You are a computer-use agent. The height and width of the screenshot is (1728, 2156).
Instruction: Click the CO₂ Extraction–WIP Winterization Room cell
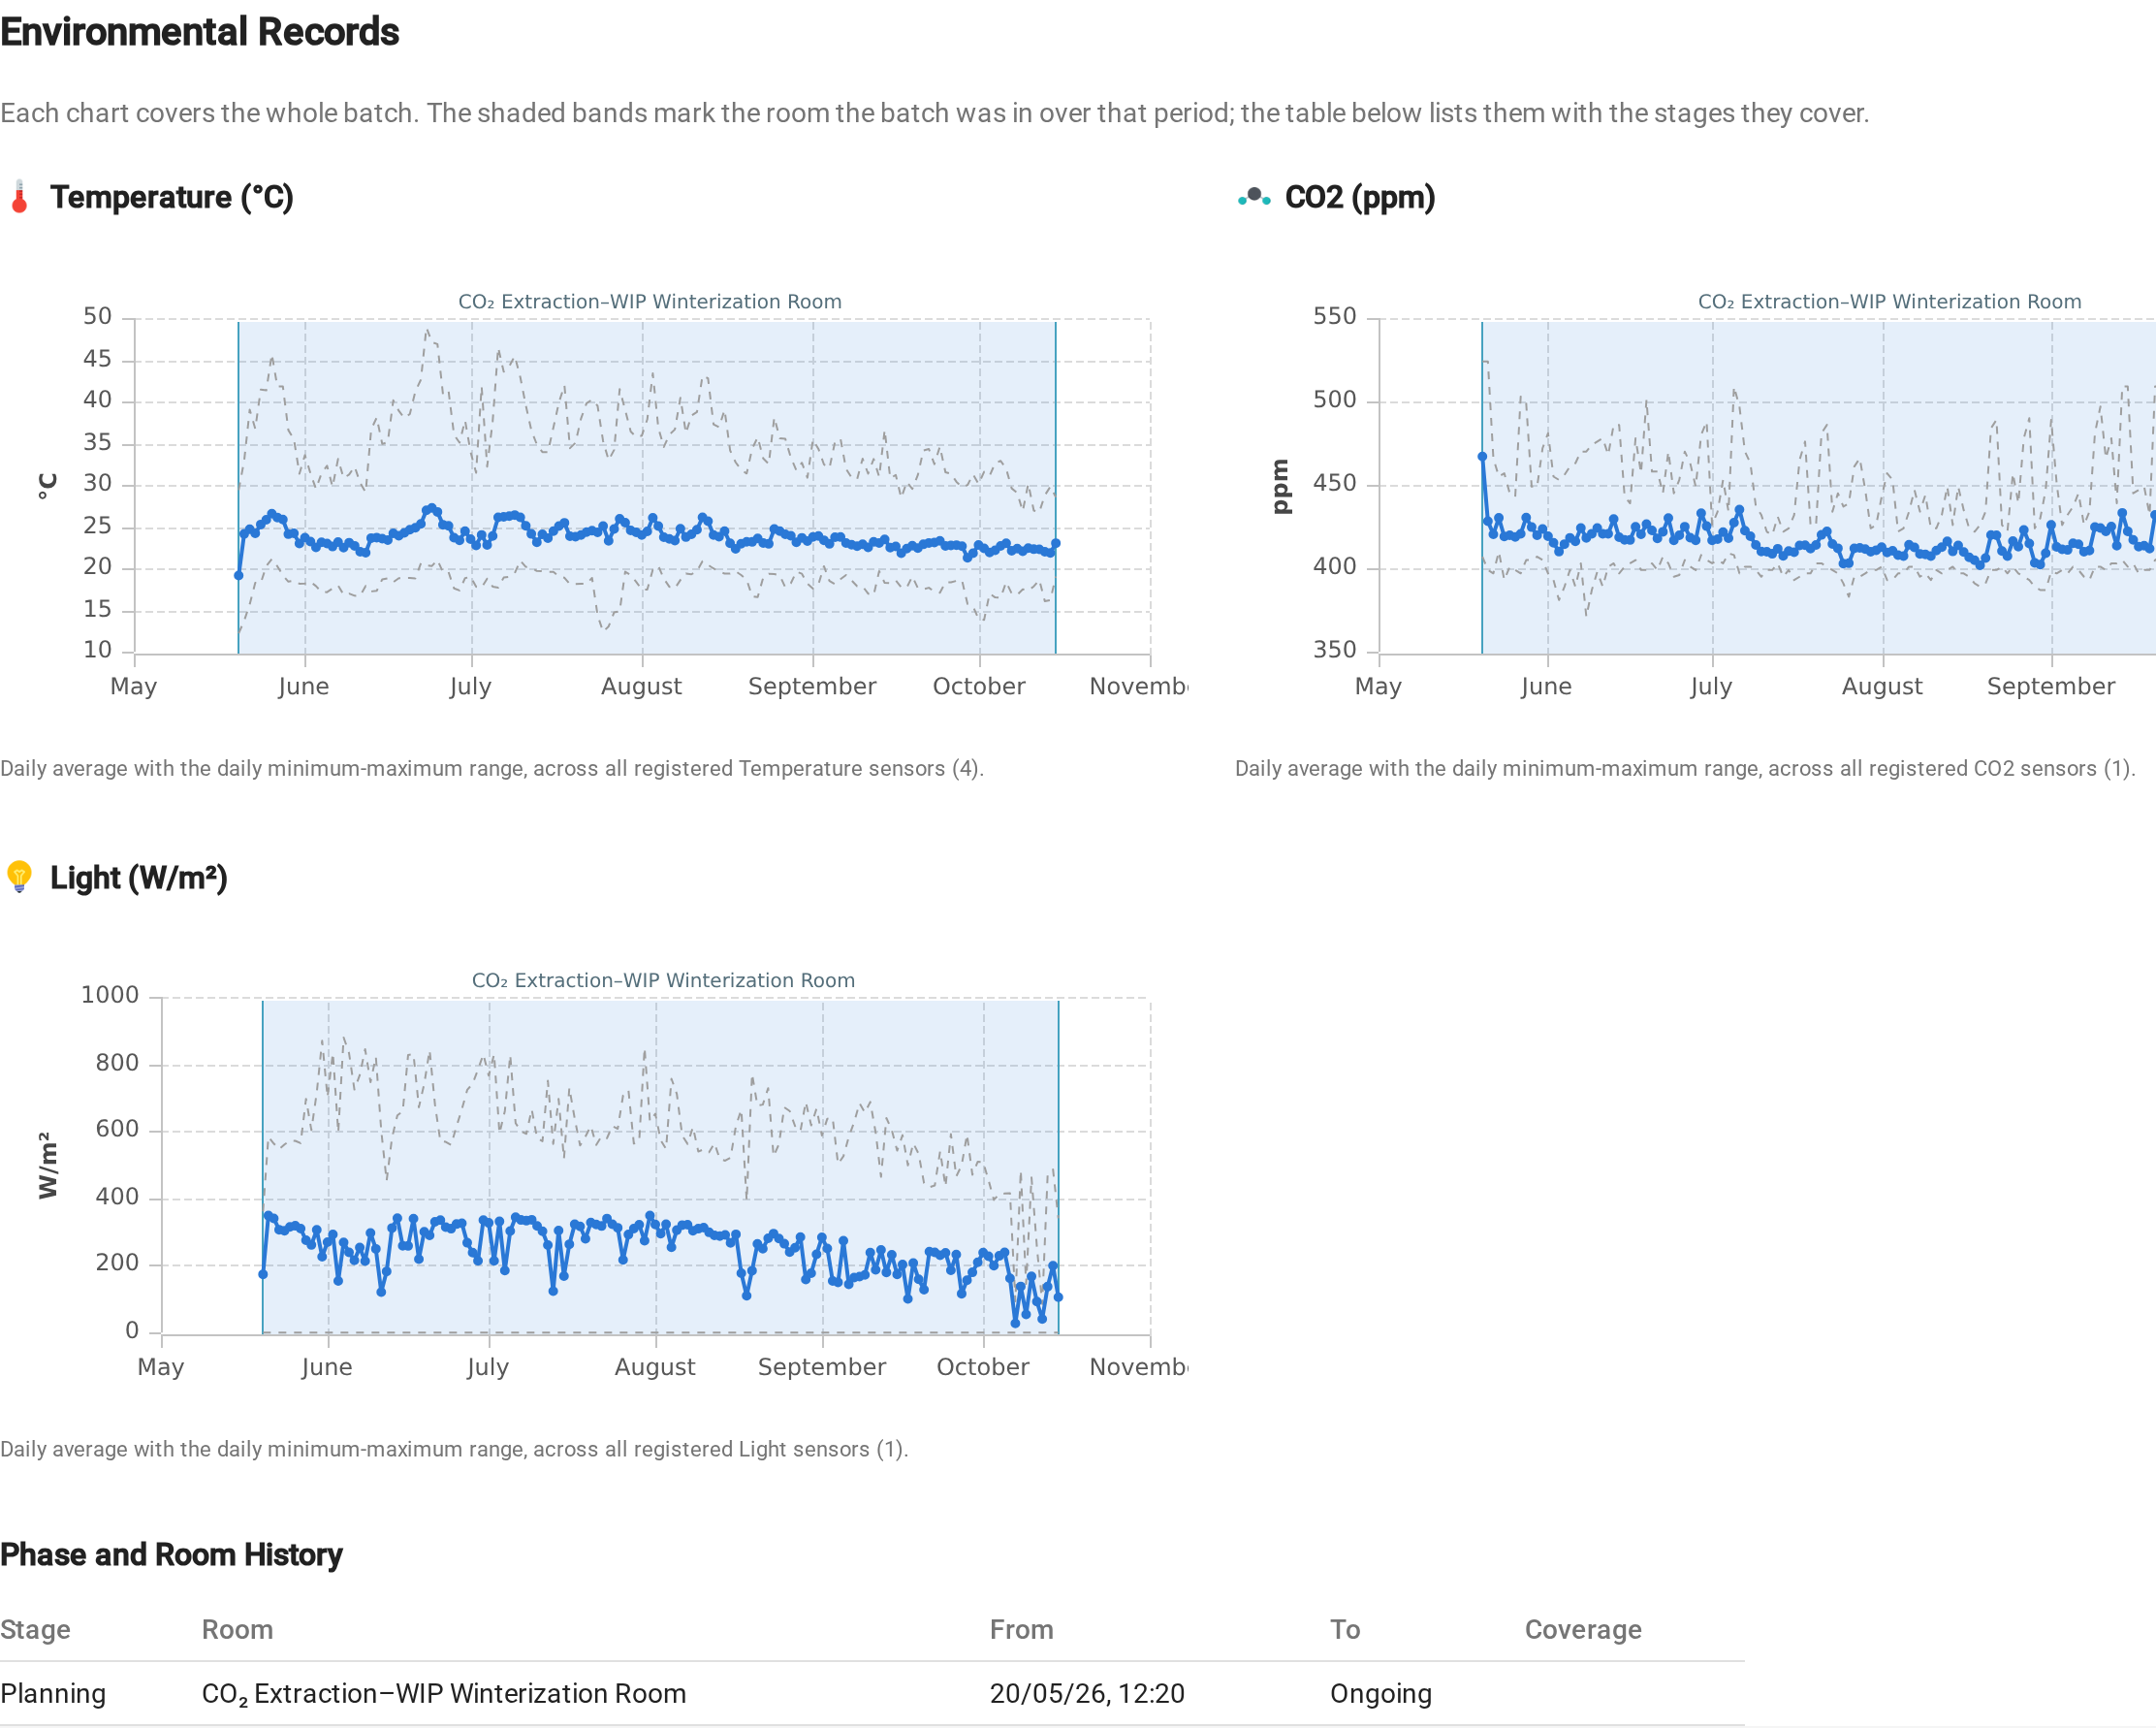click(444, 1693)
